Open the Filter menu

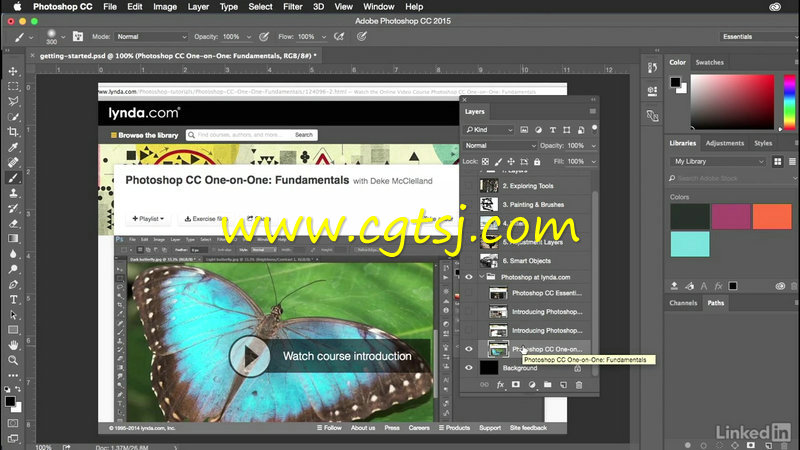point(292,7)
